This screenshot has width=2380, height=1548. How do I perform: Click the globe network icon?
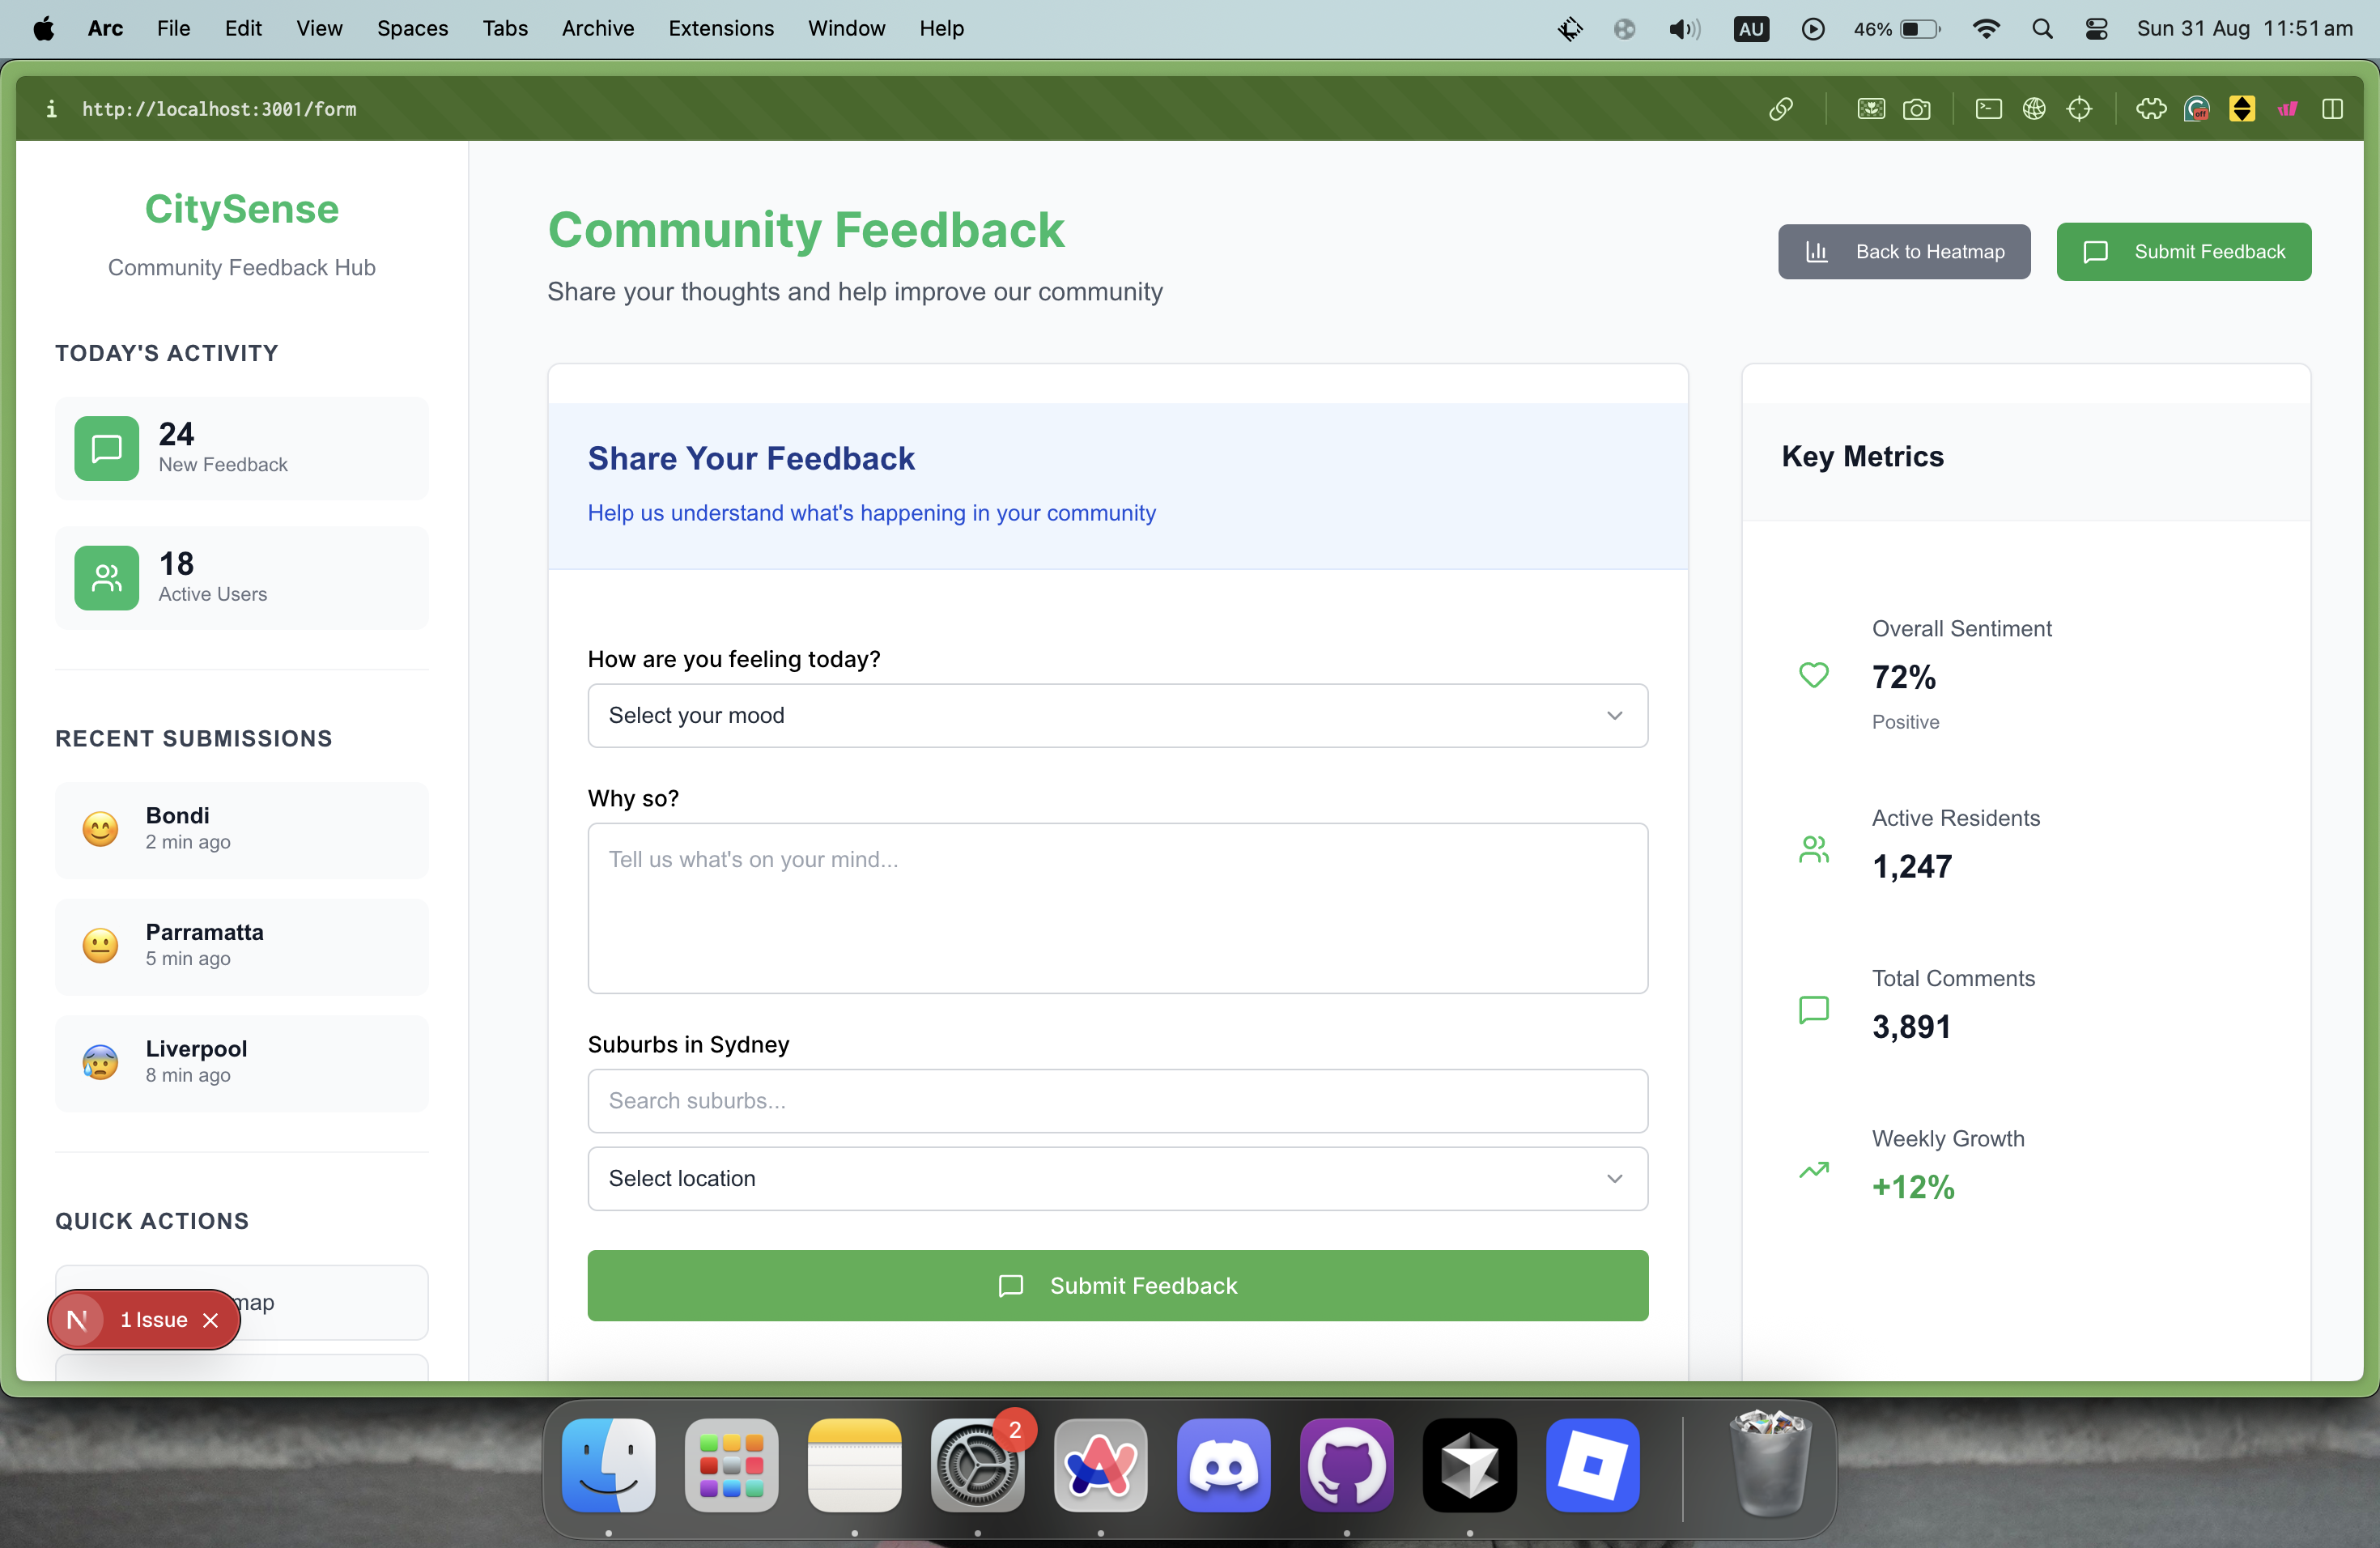[2033, 109]
